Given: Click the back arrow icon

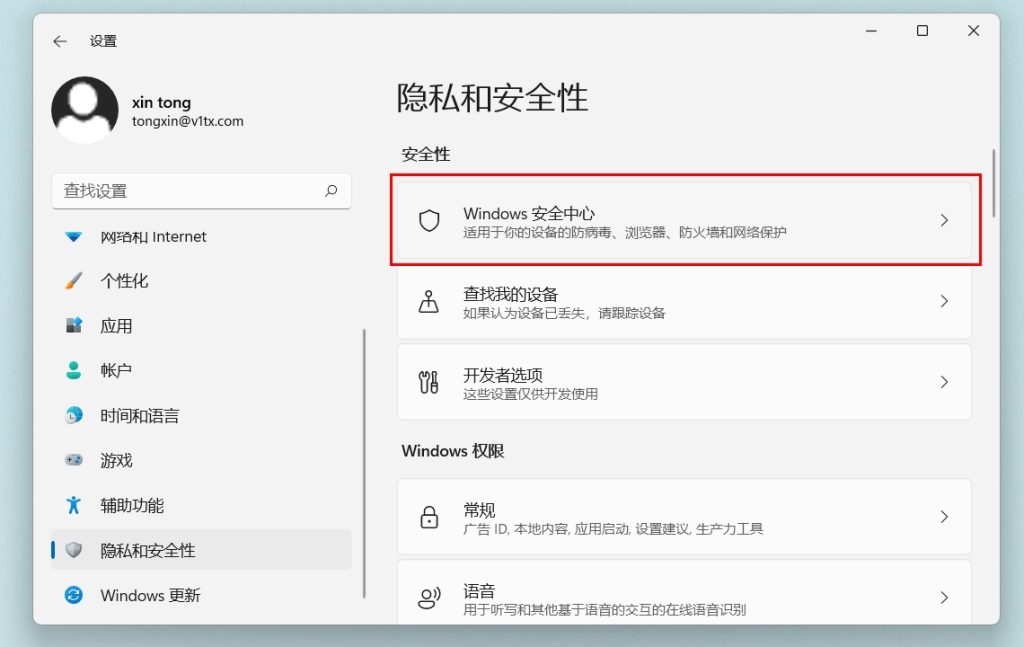Looking at the screenshot, I should click(x=60, y=41).
